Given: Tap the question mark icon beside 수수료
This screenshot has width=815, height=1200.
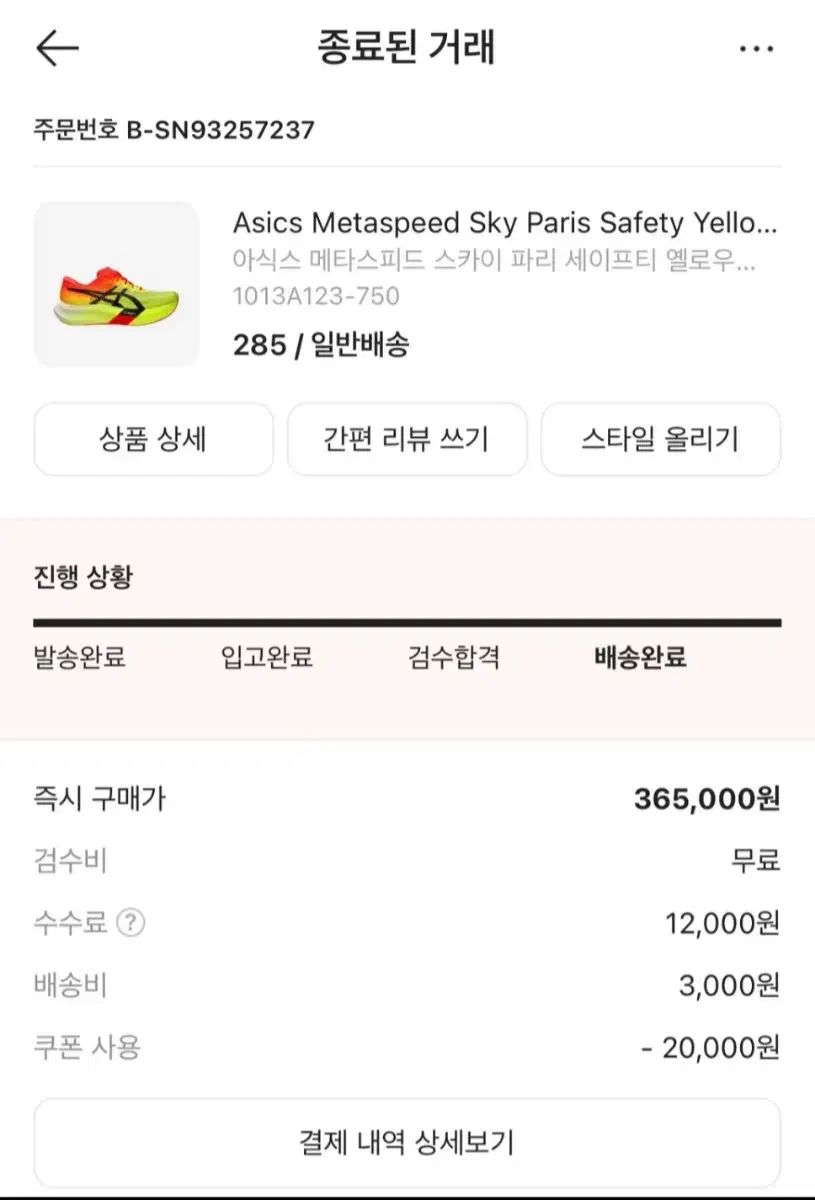Looking at the screenshot, I should 131,923.
